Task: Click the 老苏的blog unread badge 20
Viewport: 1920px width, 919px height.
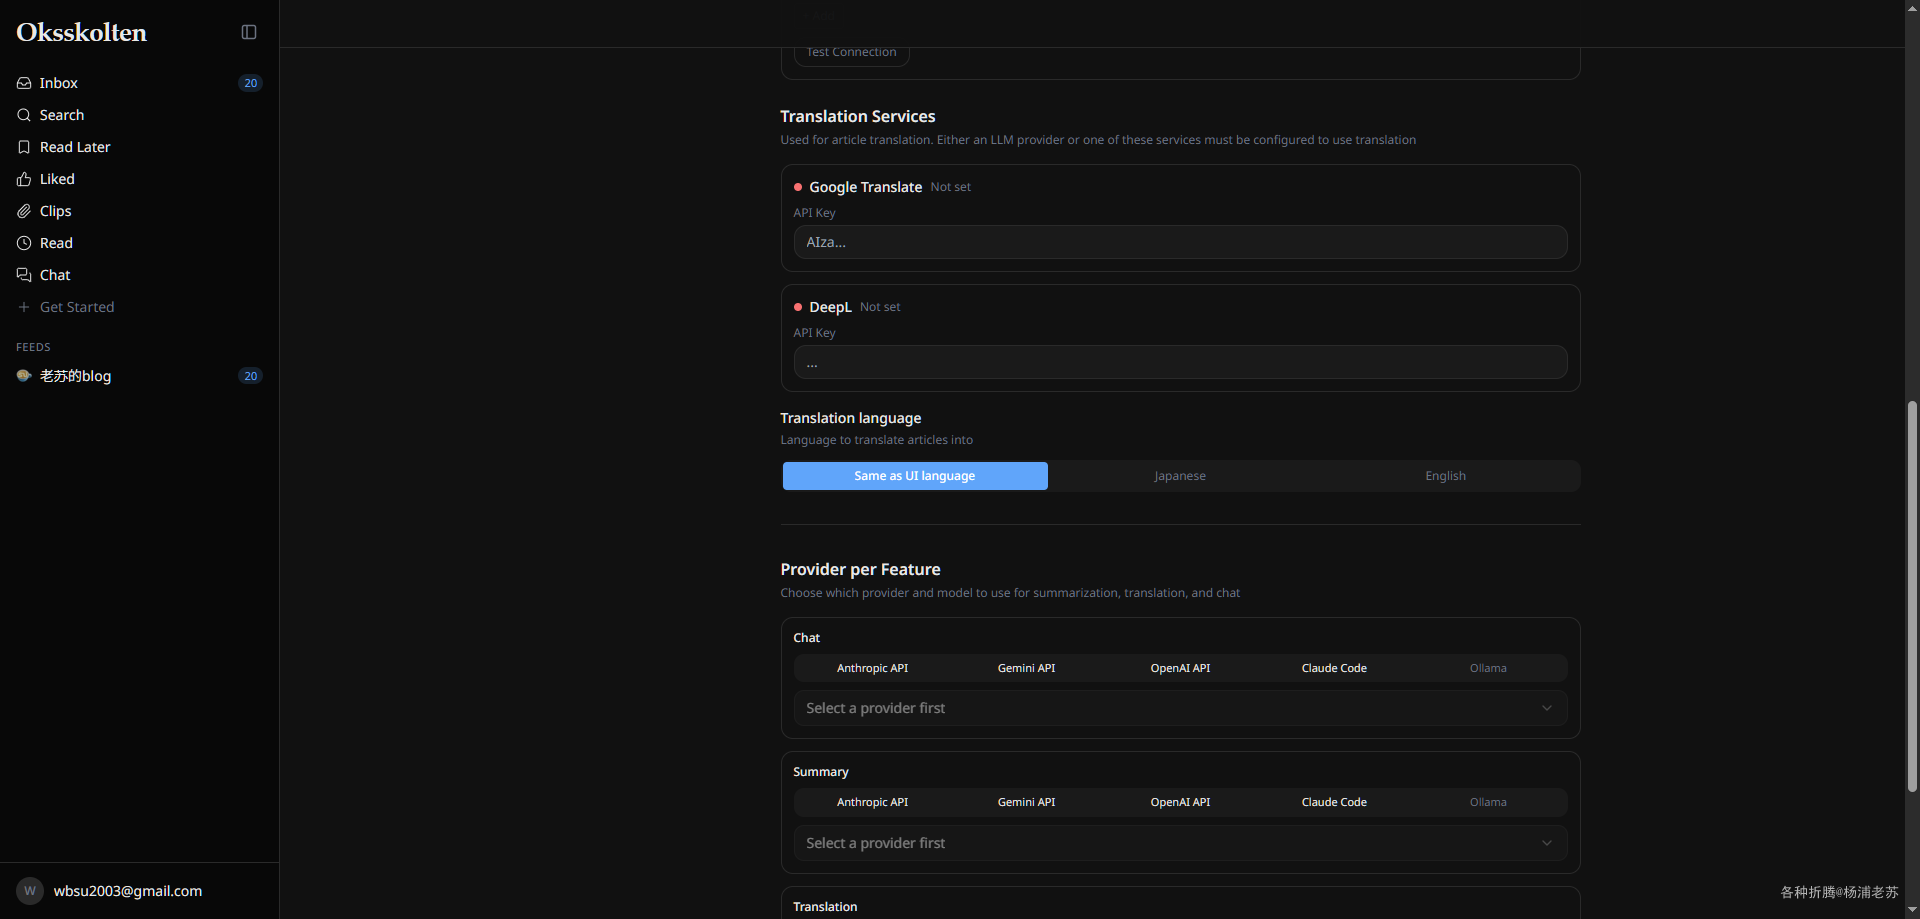Action: [x=250, y=376]
